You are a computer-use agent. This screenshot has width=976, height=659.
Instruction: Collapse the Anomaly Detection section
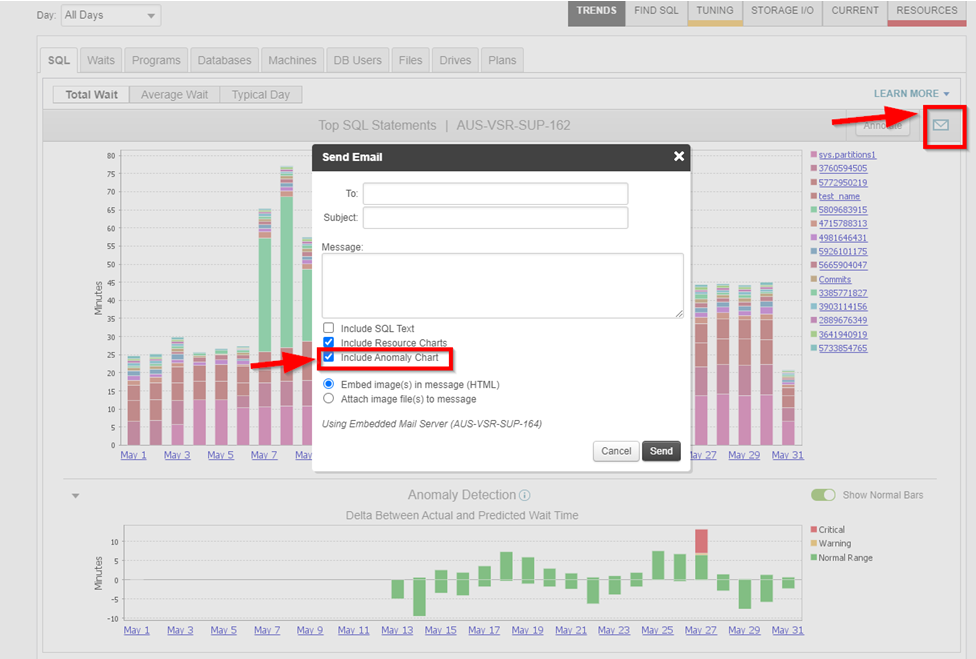[75, 496]
